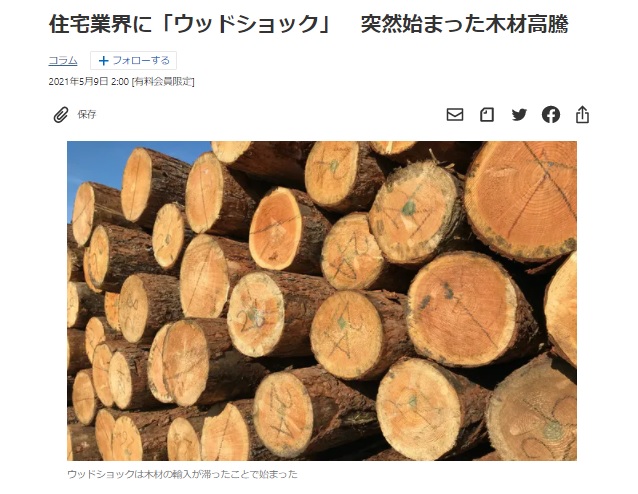Image resolution: width=638 pixels, height=494 pixels.
Task: Share the article on Facebook
Action: pyautogui.click(x=551, y=115)
